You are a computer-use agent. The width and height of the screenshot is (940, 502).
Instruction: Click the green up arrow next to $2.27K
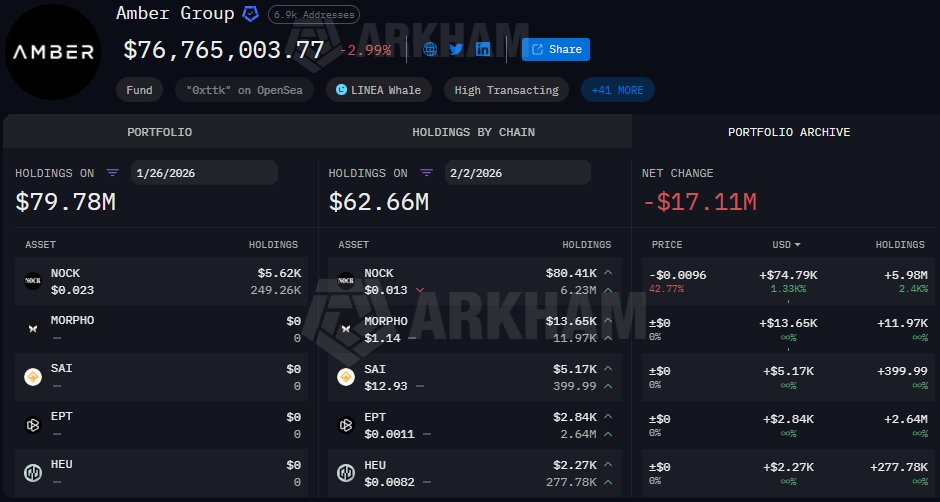[608, 465]
